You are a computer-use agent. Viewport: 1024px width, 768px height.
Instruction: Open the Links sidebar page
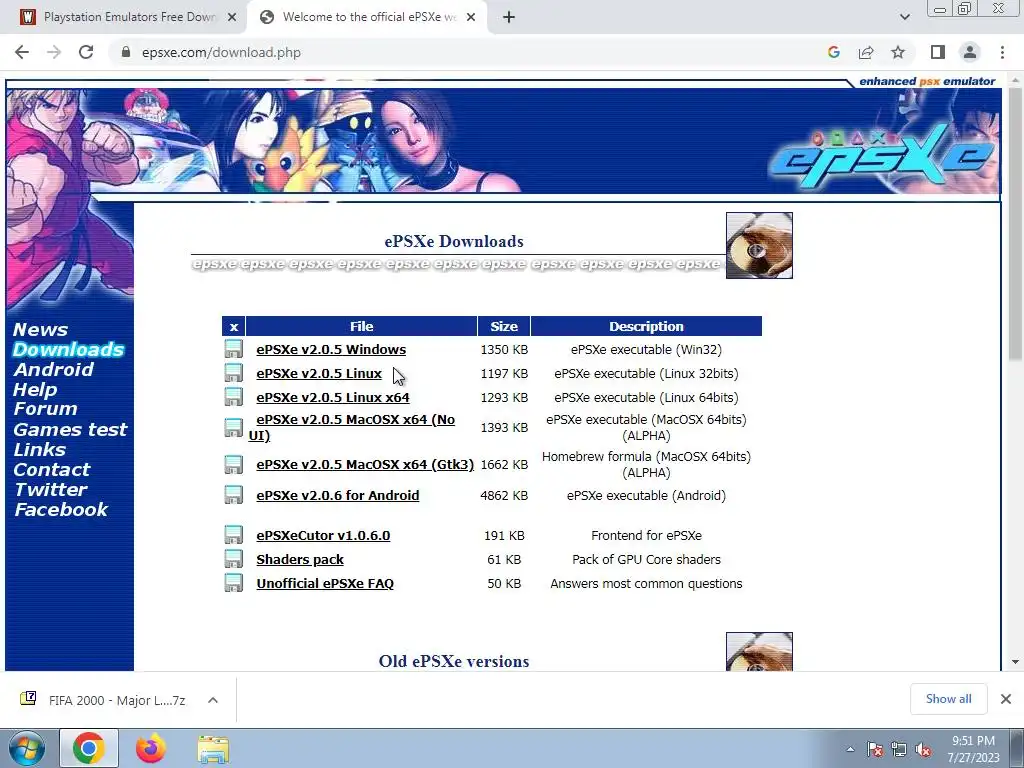tap(40, 450)
